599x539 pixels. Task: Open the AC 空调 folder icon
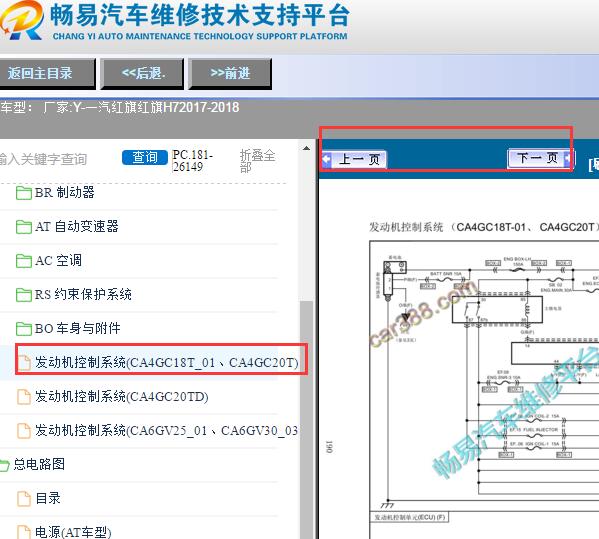[24, 261]
